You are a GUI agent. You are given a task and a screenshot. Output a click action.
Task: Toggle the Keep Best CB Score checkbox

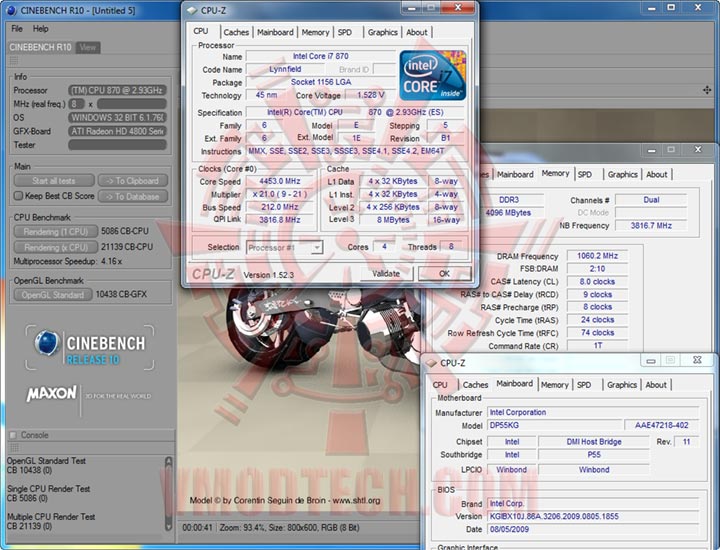pos(18,196)
